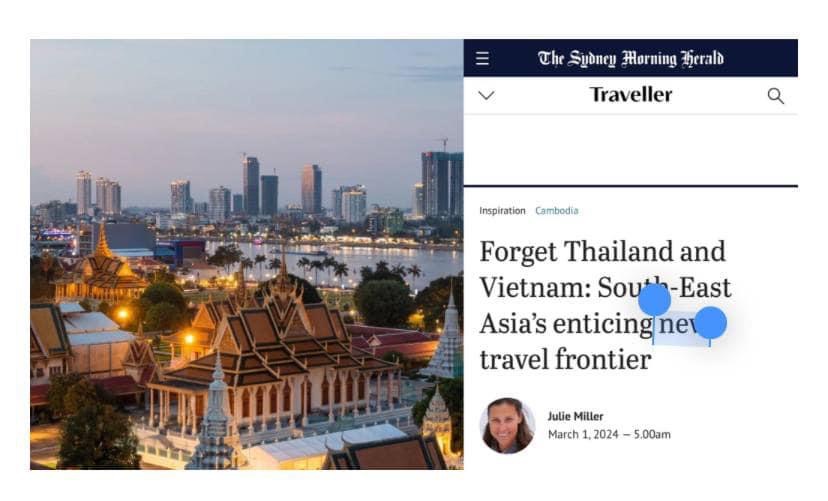Click the search magnifier icon
Viewport: 828px width, 501px height.
(x=775, y=96)
